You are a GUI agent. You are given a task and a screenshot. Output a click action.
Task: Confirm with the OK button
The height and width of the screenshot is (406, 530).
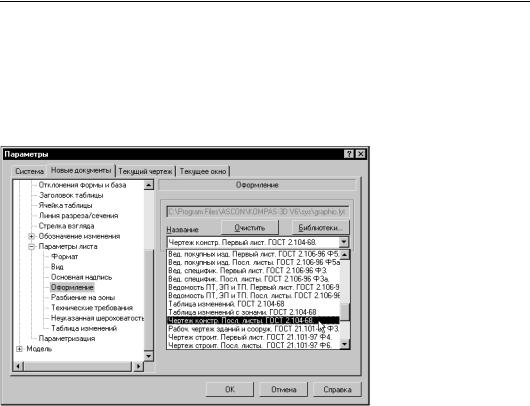point(230,389)
